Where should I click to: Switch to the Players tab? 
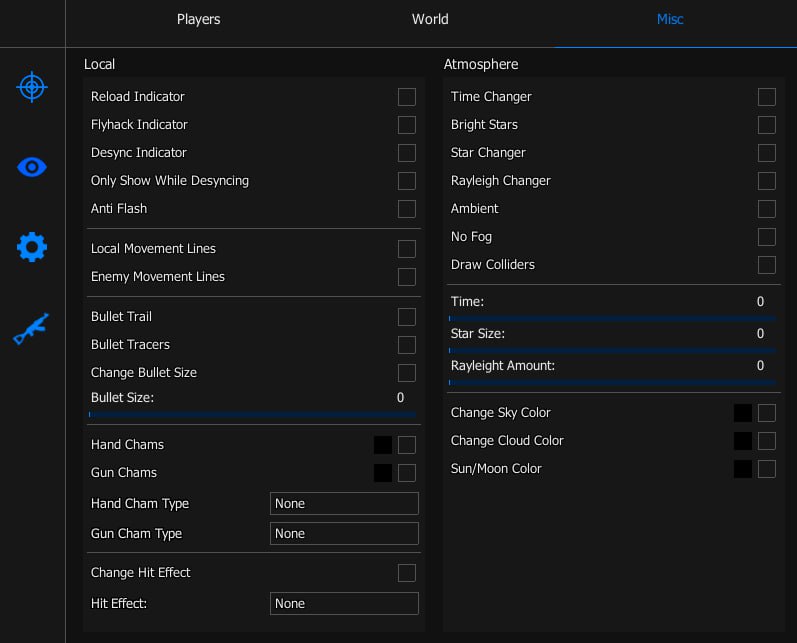pos(198,19)
